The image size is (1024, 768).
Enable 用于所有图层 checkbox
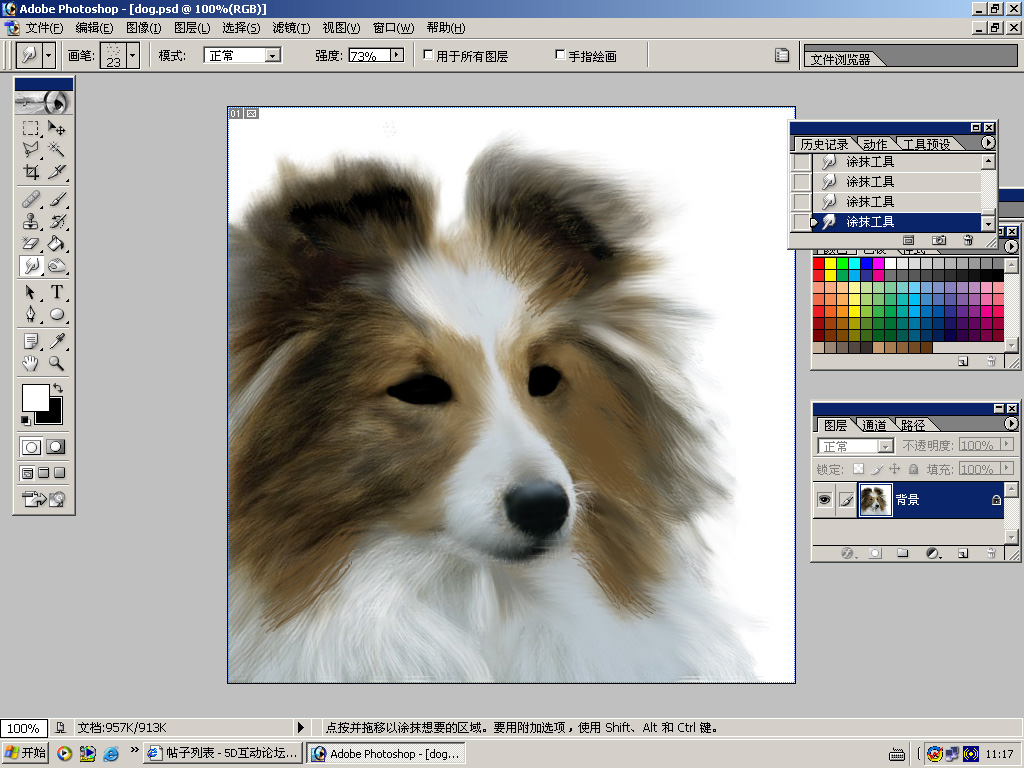click(428, 55)
